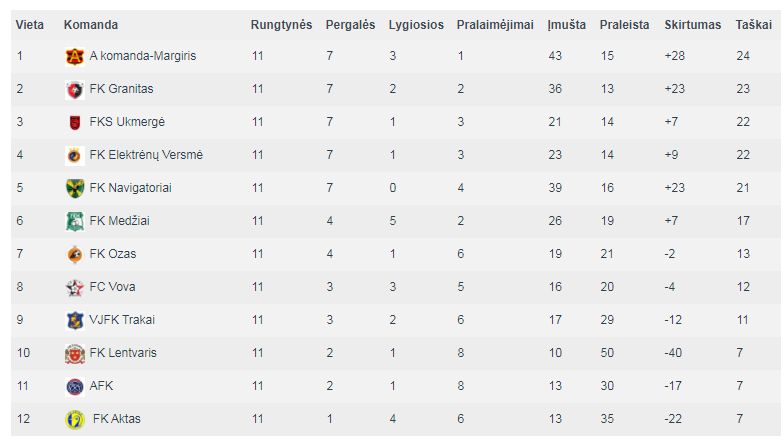
Task: Open the FK Navigatoriai team link
Action: (x=130, y=188)
